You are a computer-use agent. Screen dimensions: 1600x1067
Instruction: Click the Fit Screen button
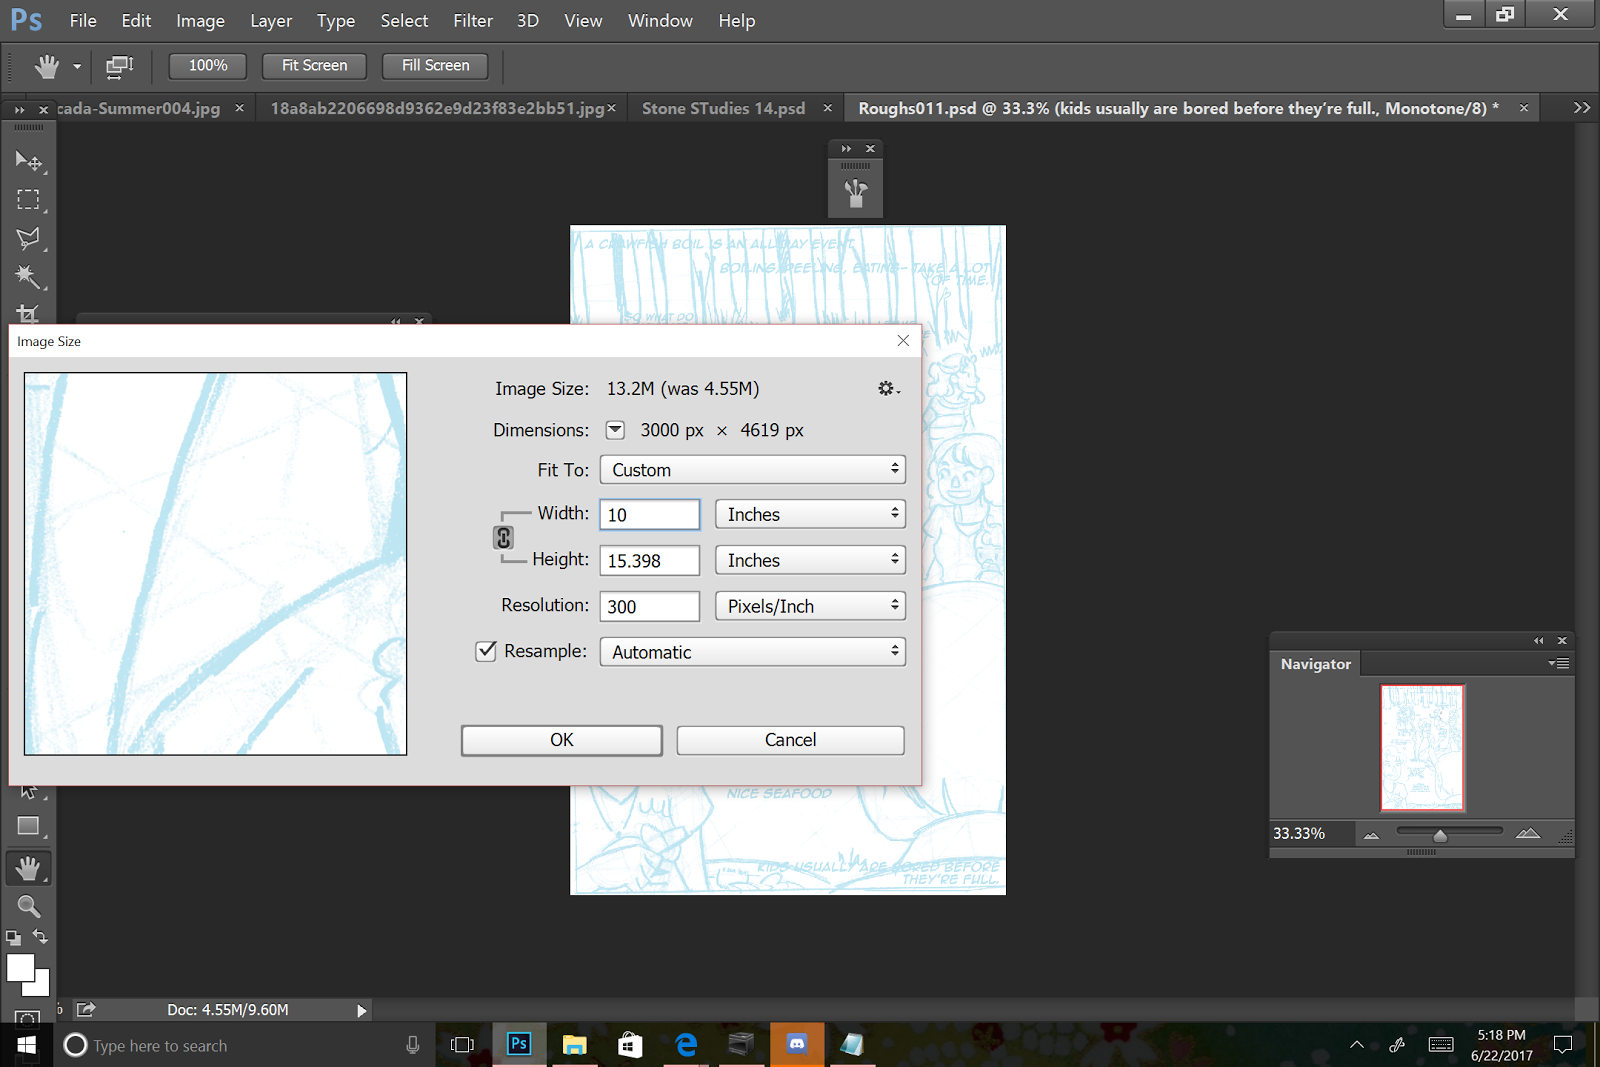314,66
